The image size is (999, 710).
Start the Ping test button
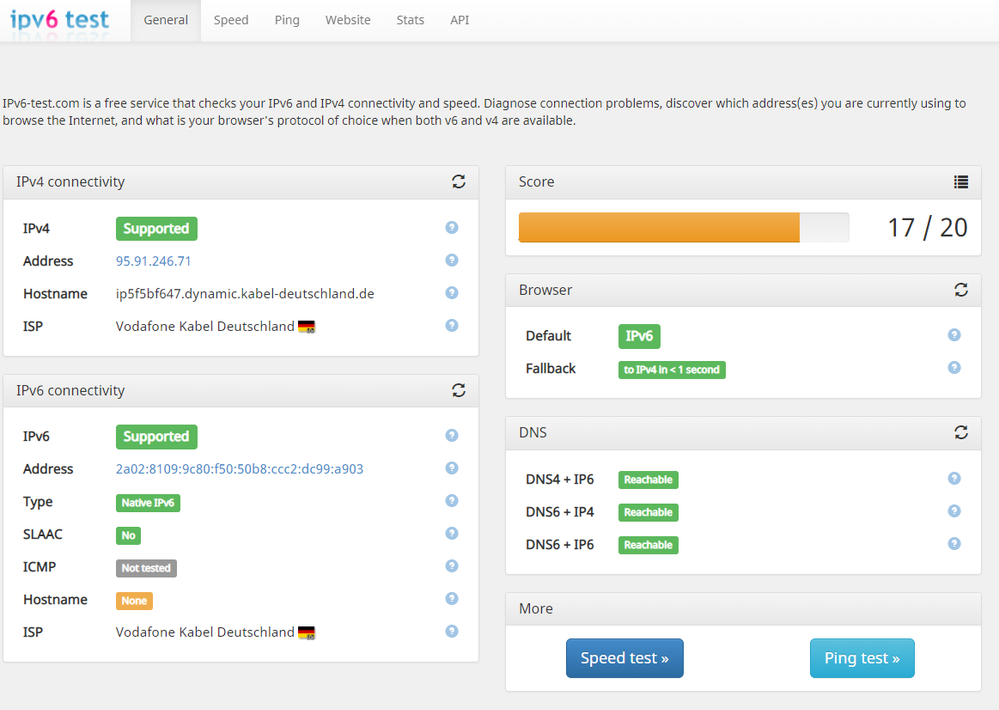point(862,658)
